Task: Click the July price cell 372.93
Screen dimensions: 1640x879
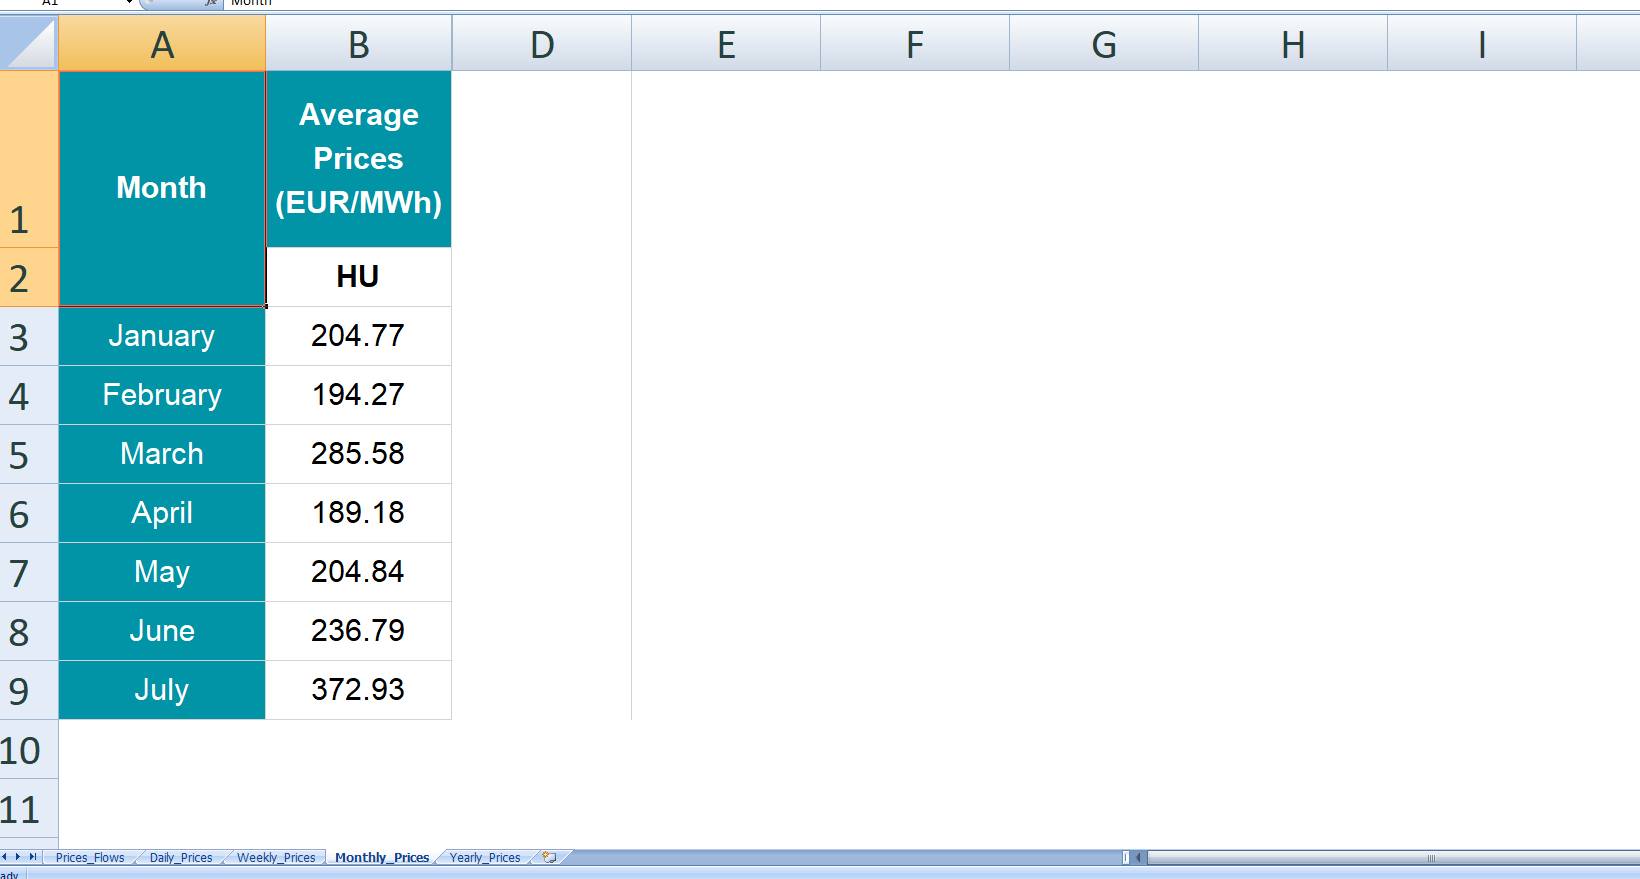Action: 358,690
